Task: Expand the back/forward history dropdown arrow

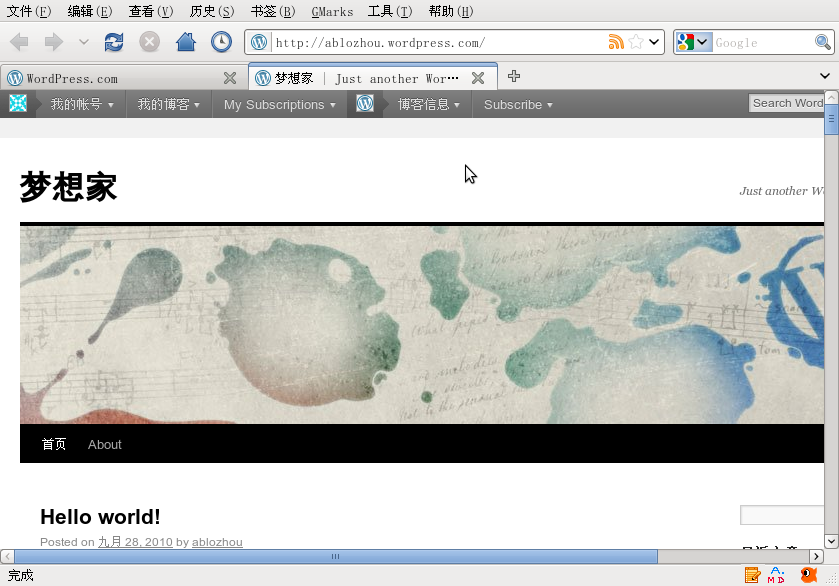Action: (x=84, y=42)
